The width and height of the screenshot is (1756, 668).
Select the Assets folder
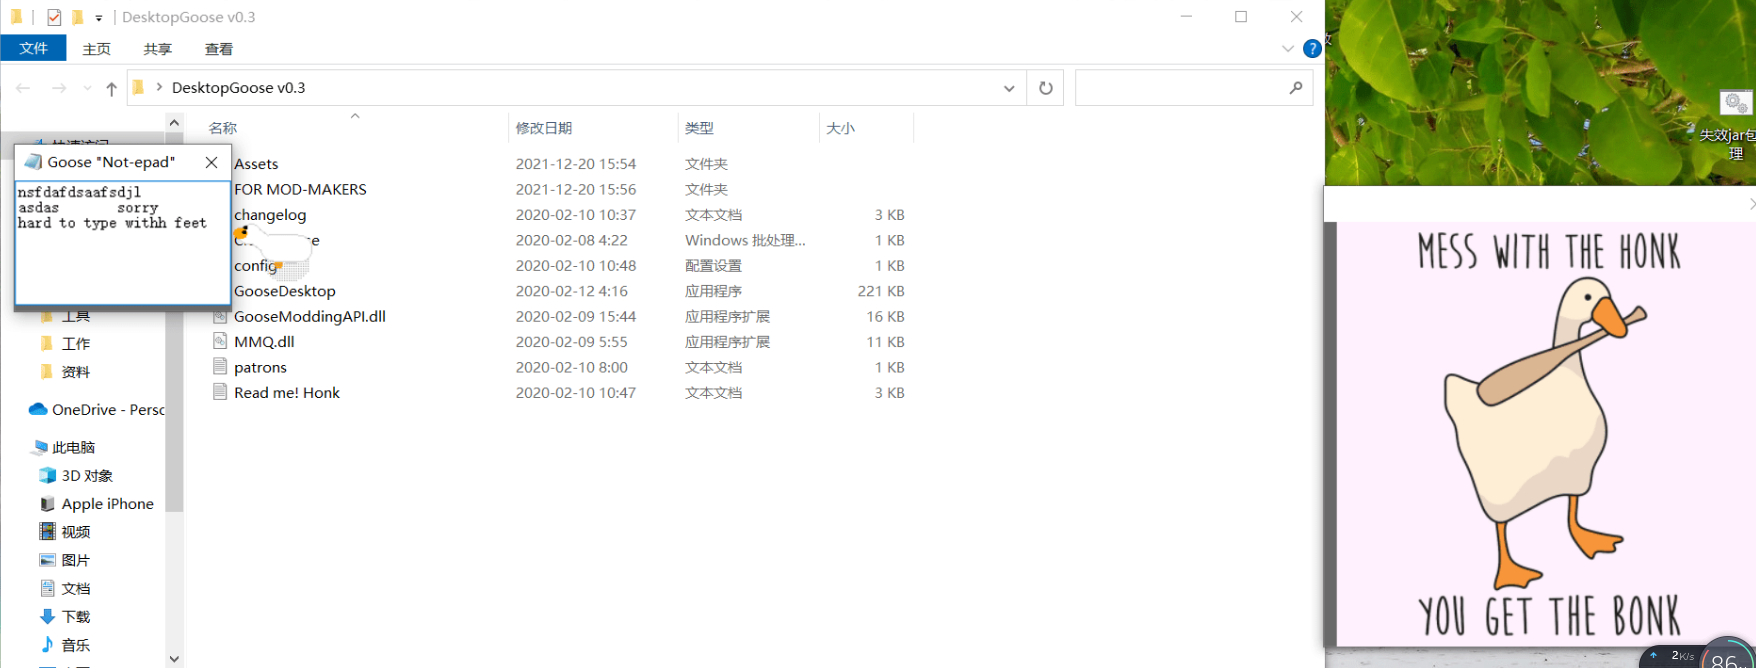(x=256, y=164)
